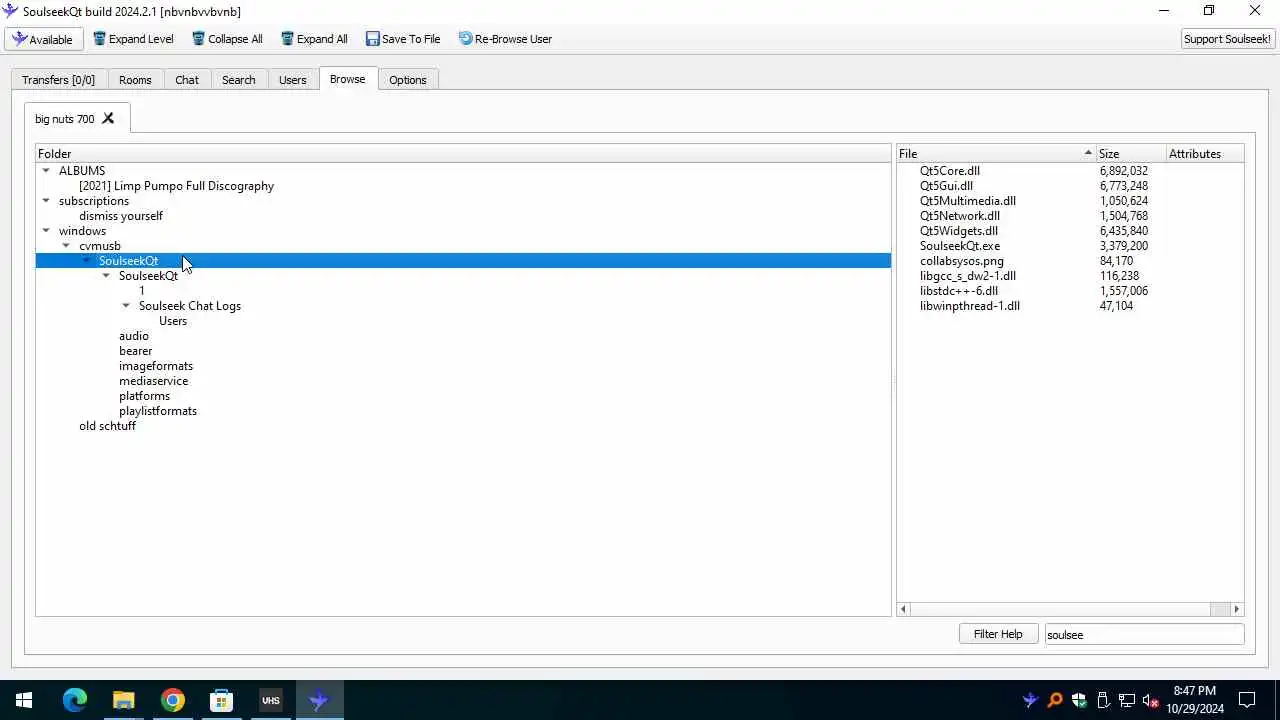Click the Filter Help button
1280x720 pixels.
click(x=998, y=634)
